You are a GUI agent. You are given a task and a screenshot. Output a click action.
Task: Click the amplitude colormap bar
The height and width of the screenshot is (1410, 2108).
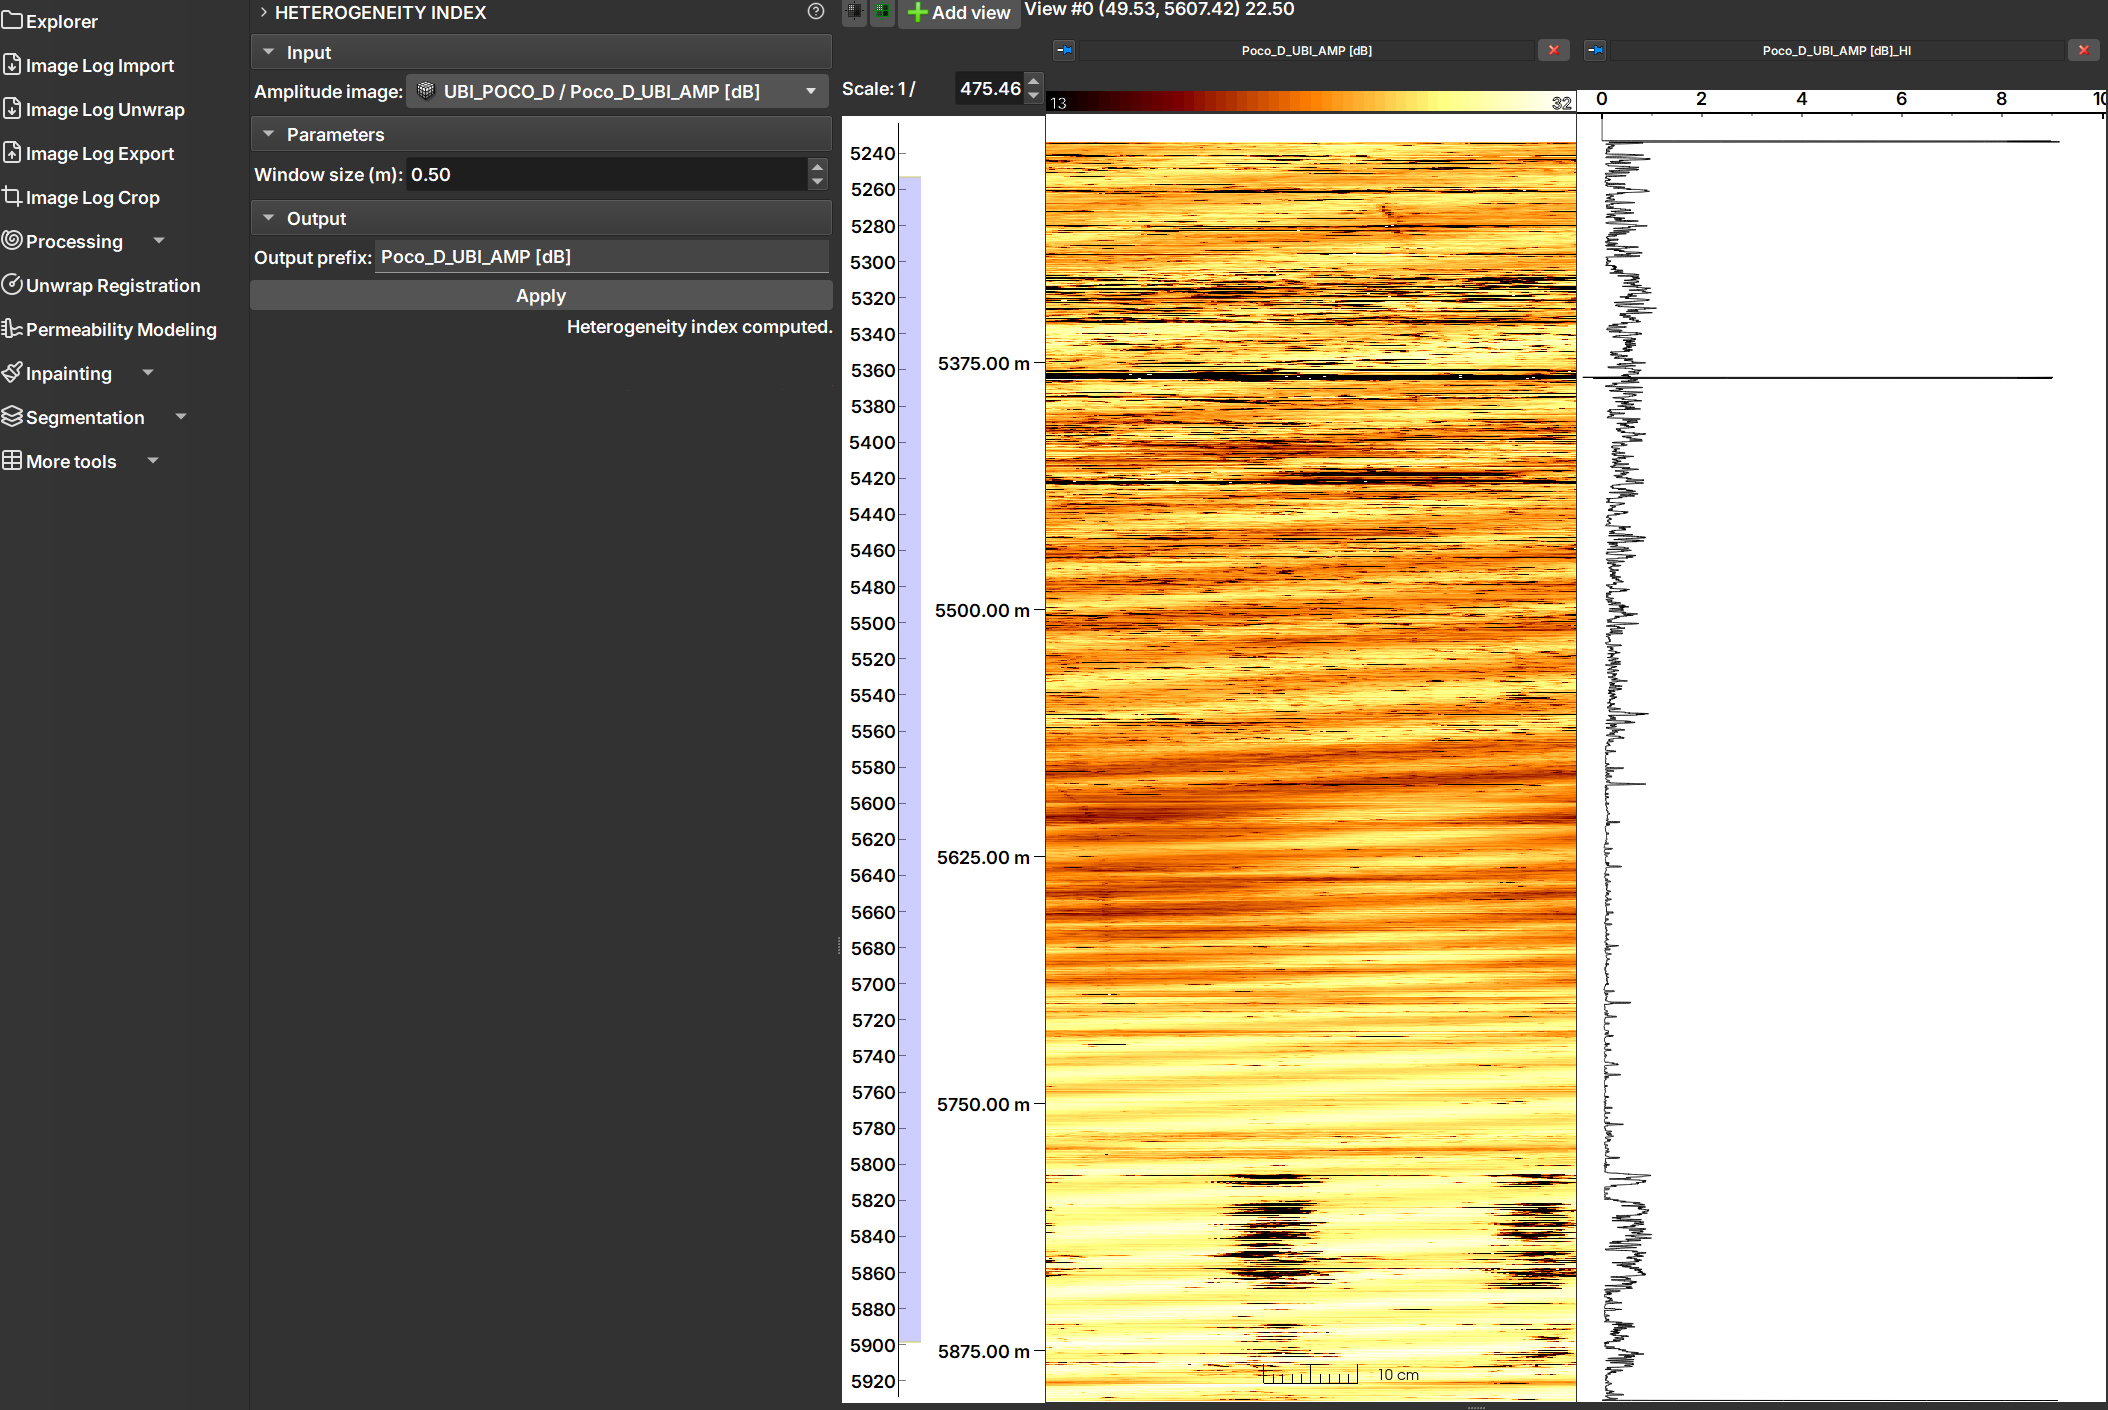pyautogui.click(x=1310, y=102)
